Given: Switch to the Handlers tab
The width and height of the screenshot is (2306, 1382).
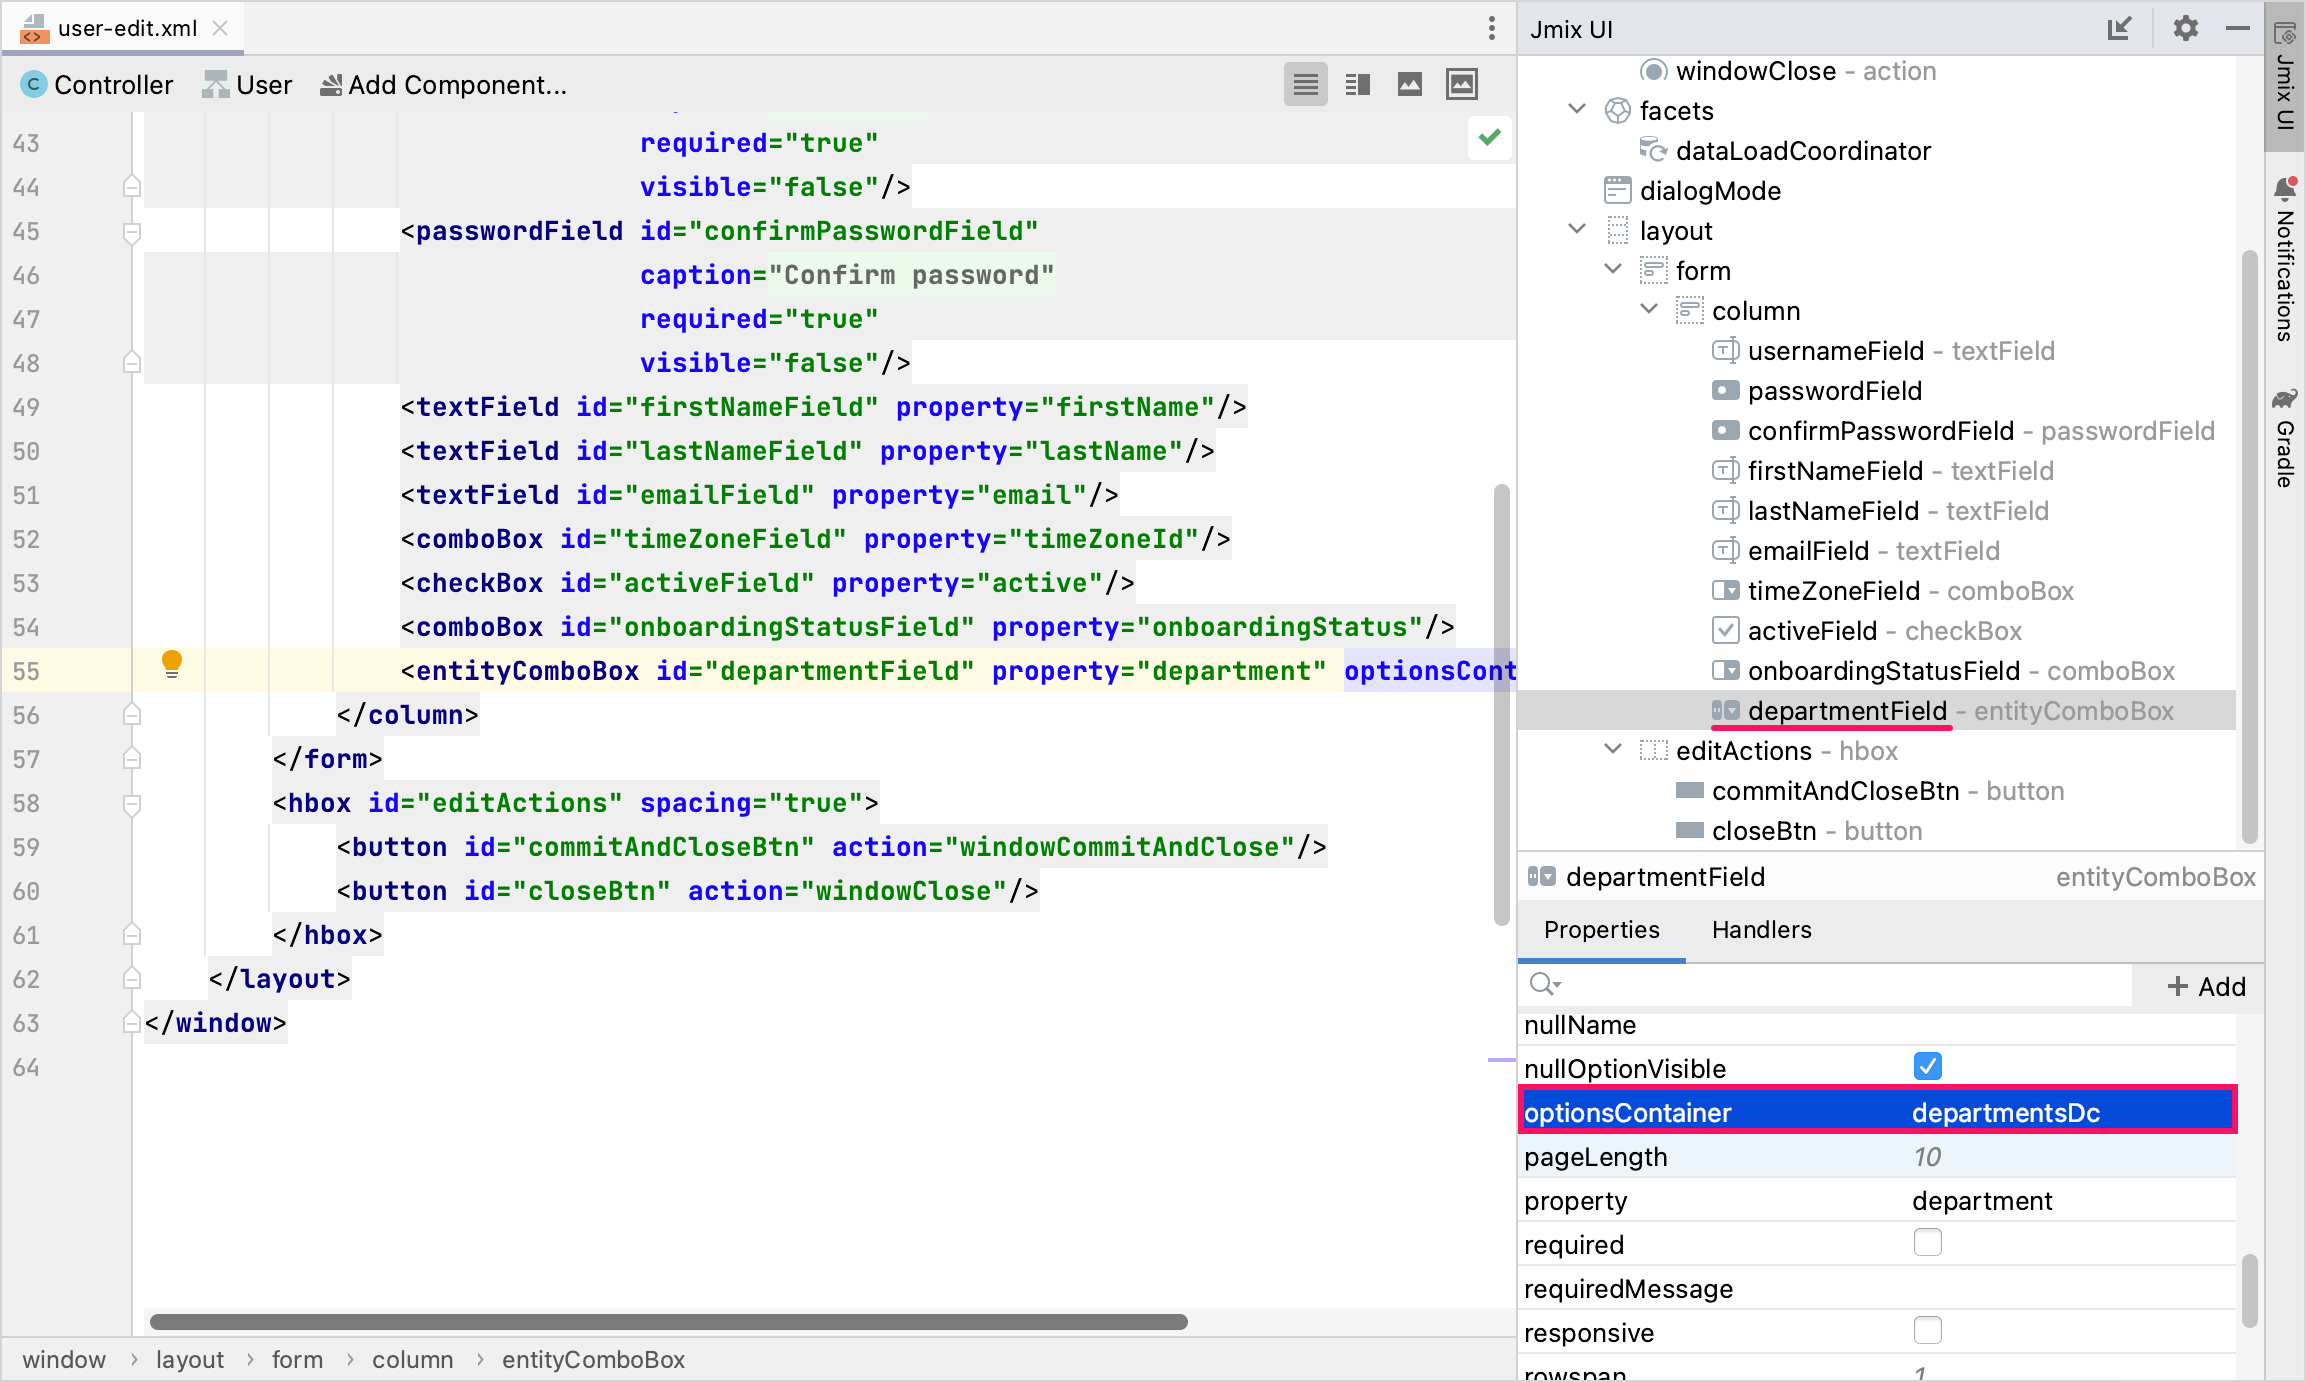Looking at the screenshot, I should point(1761,930).
